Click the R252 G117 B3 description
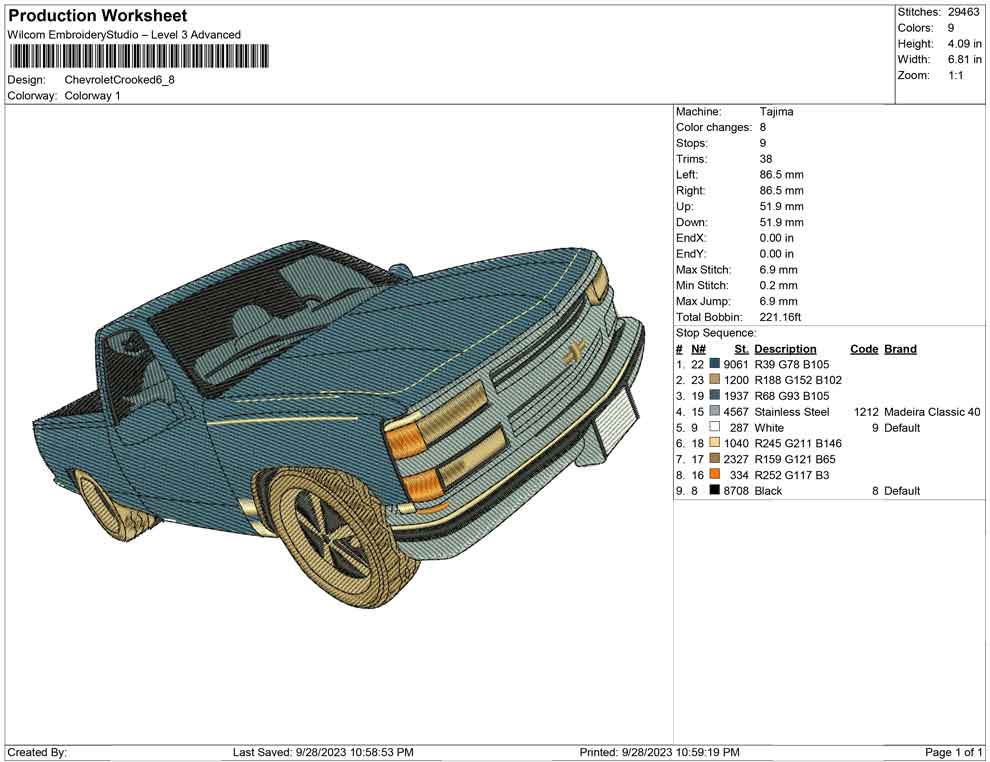 pos(792,475)
